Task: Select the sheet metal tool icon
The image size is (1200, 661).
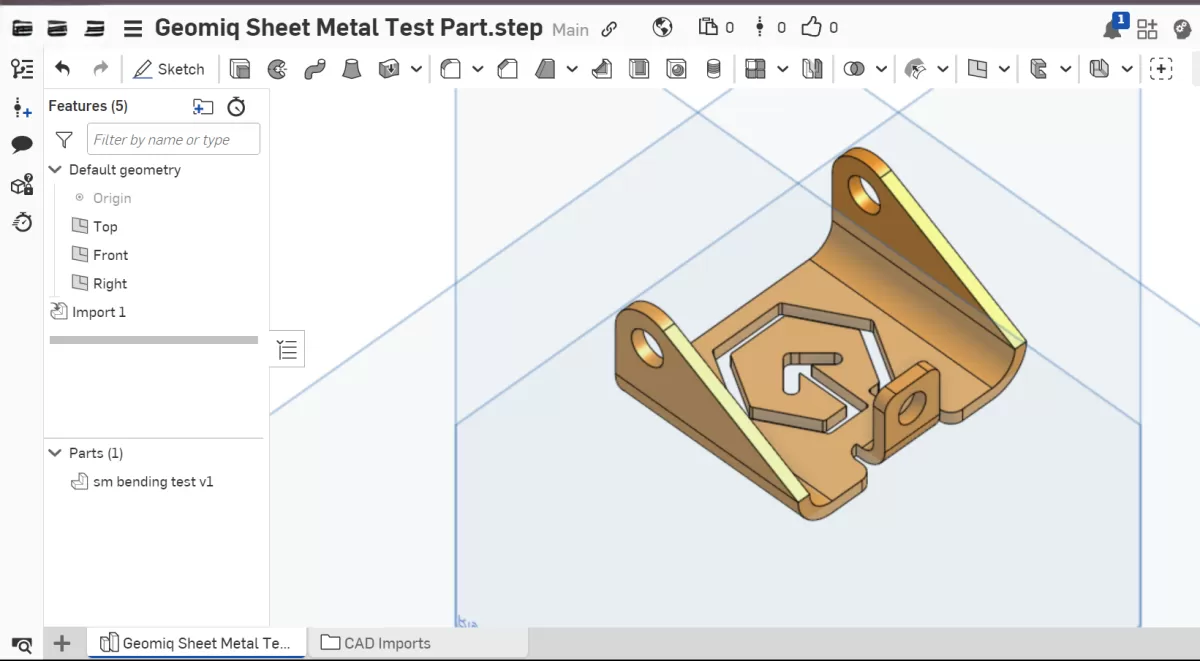Action: (x=1039, y=69)
